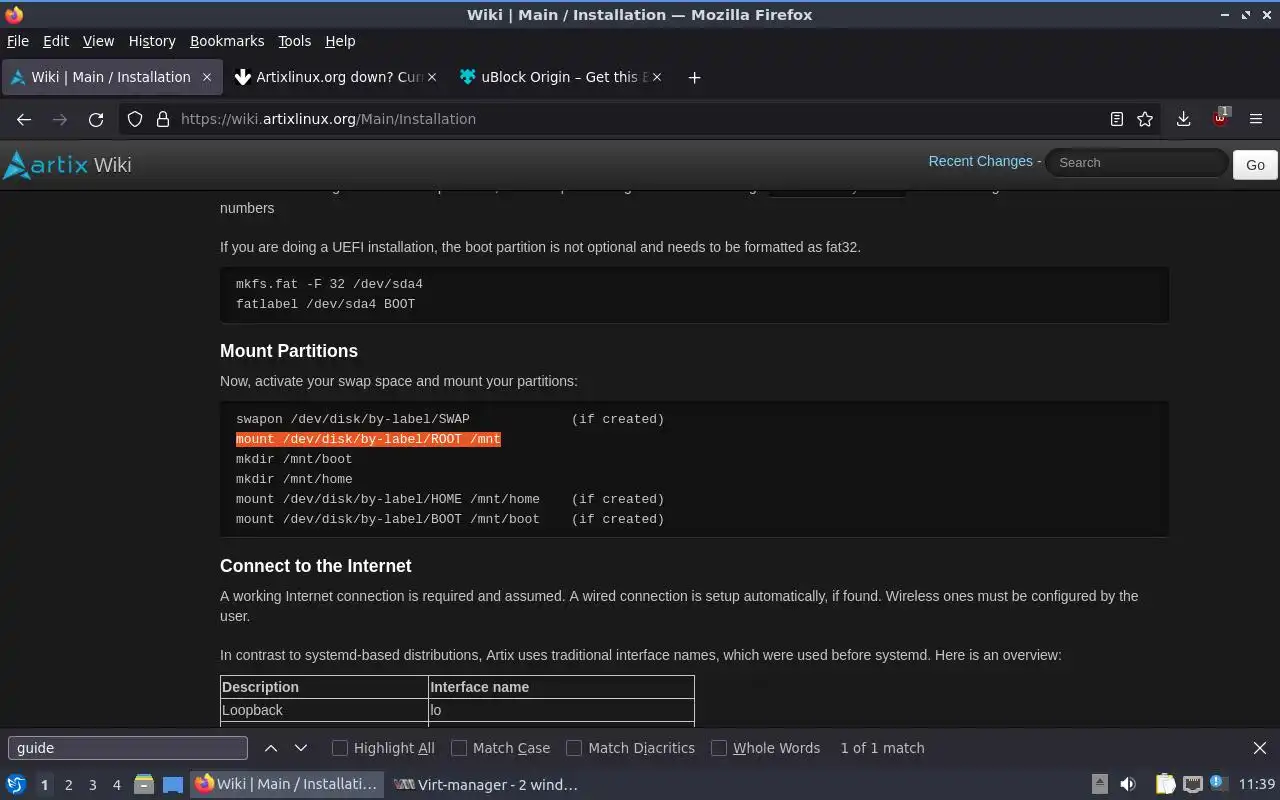Enable Whole Words checkbox
The width and height of the screenshot is (1280, 800).
click(x=719, y=748)
